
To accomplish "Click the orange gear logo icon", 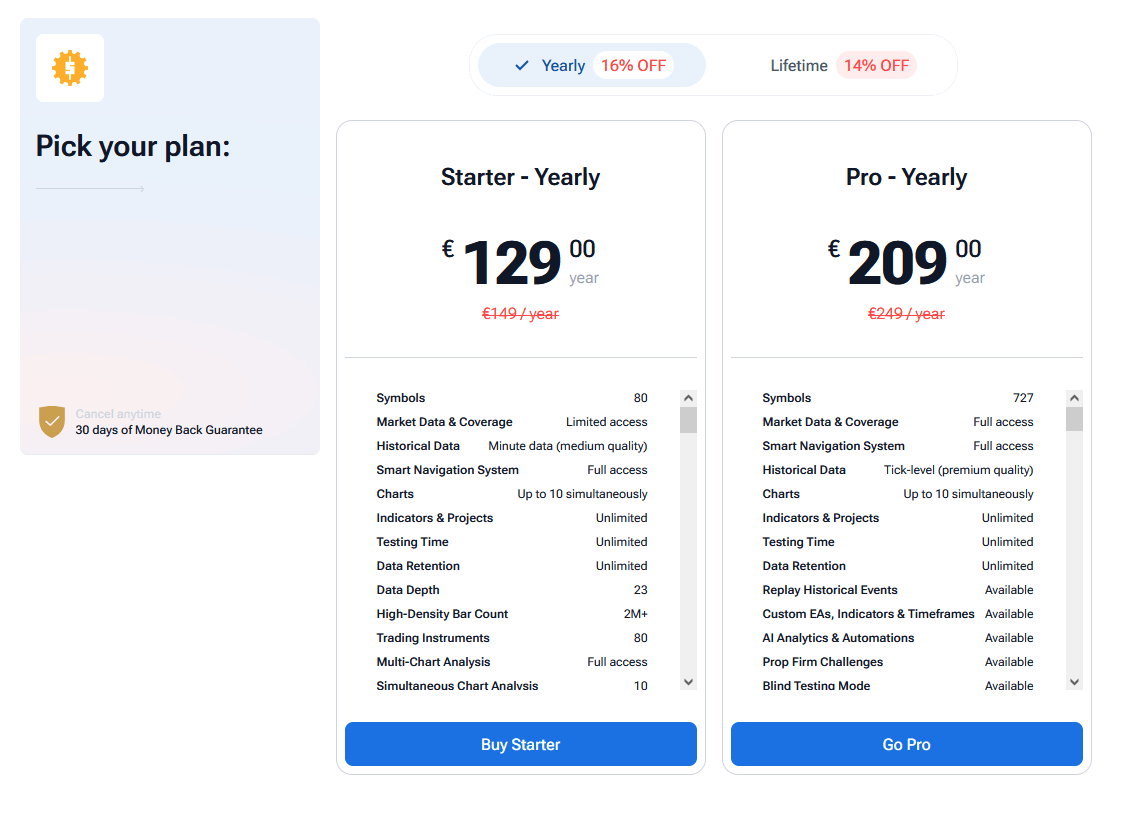I will pyautogui.click(x=70, y=68).
